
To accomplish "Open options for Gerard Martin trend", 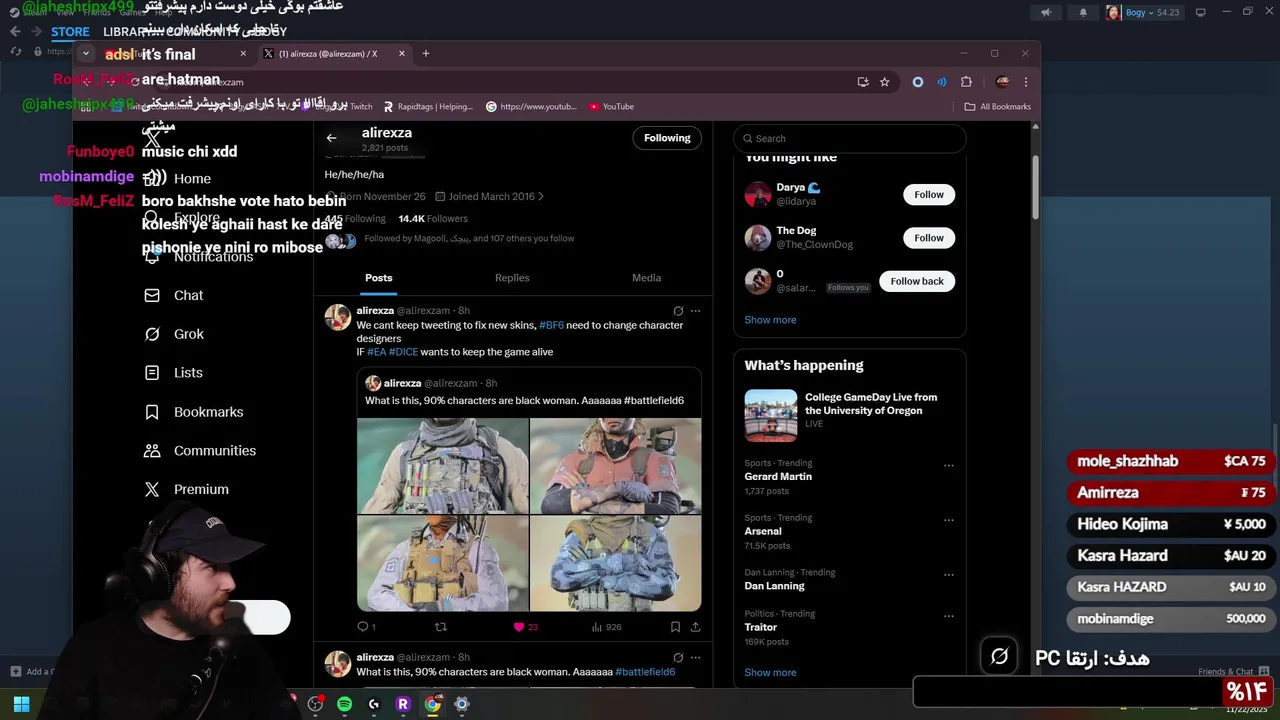I will point(949,465).
